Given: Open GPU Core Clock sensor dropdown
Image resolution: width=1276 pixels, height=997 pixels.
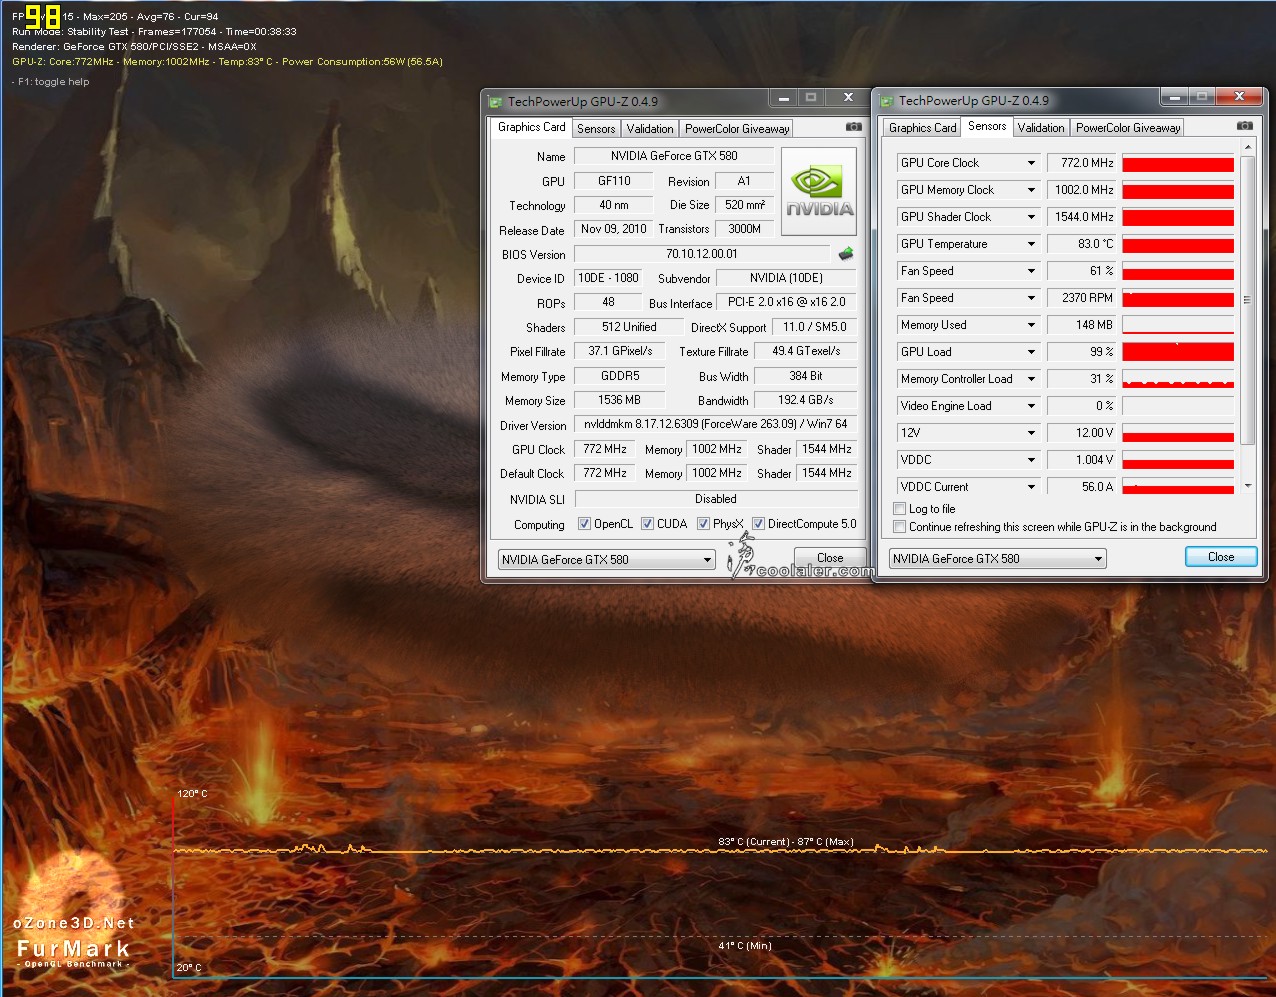Looking at the screenshot, I should point(1031,163).
